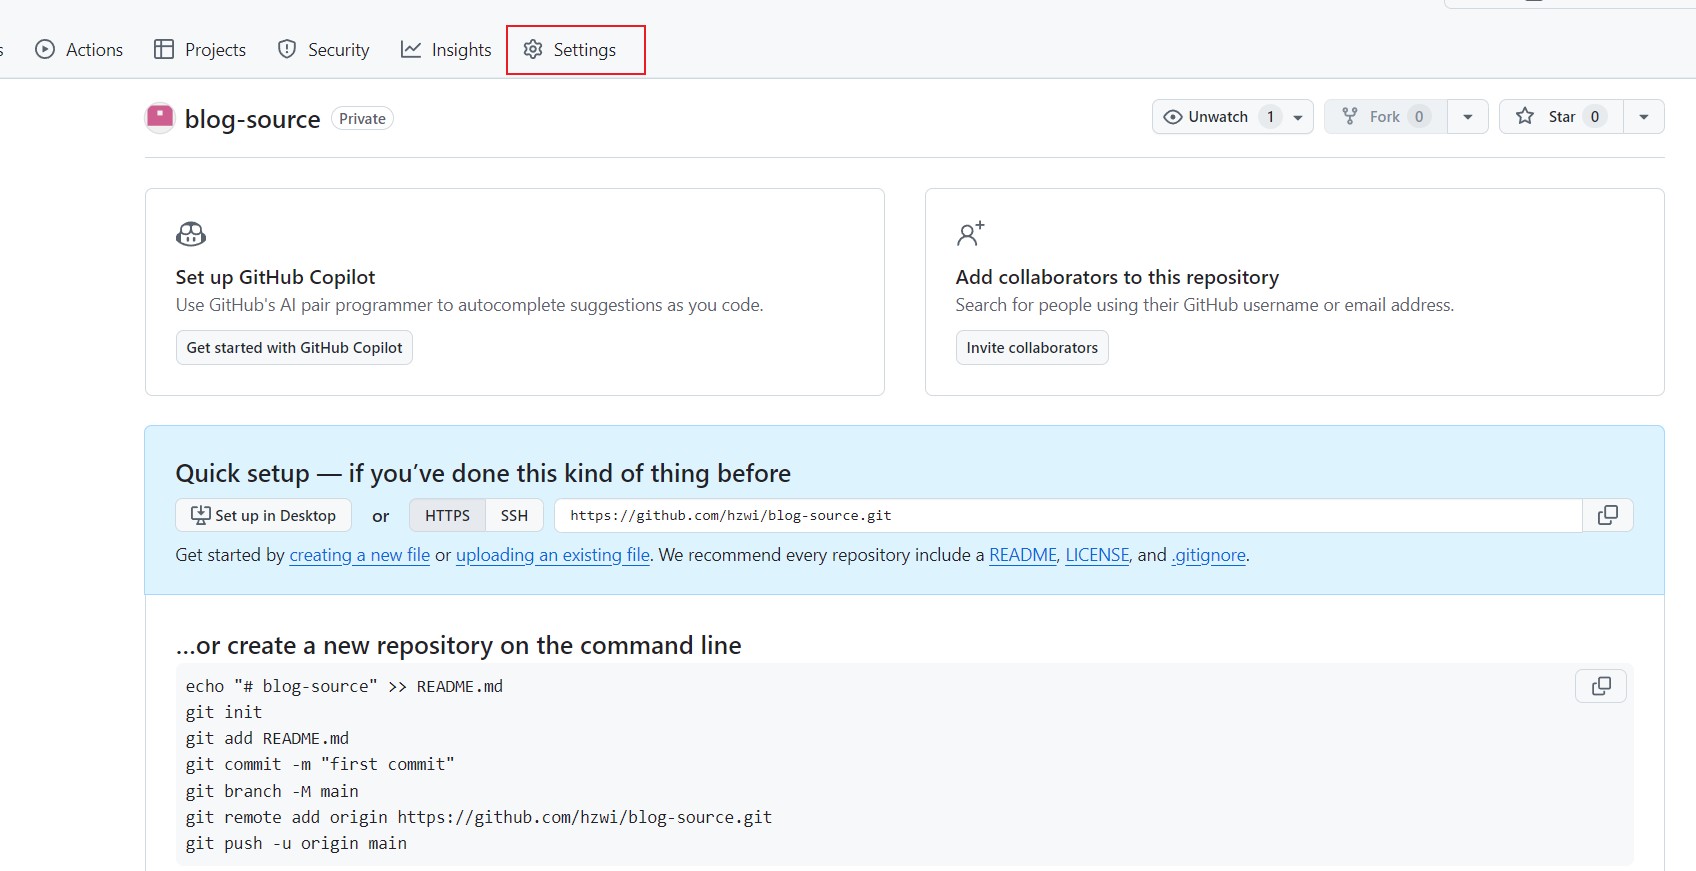The image size is (1696, 871).
Task: Click the Fork button
Action: pyautogui.click(x=1385, y=117)
